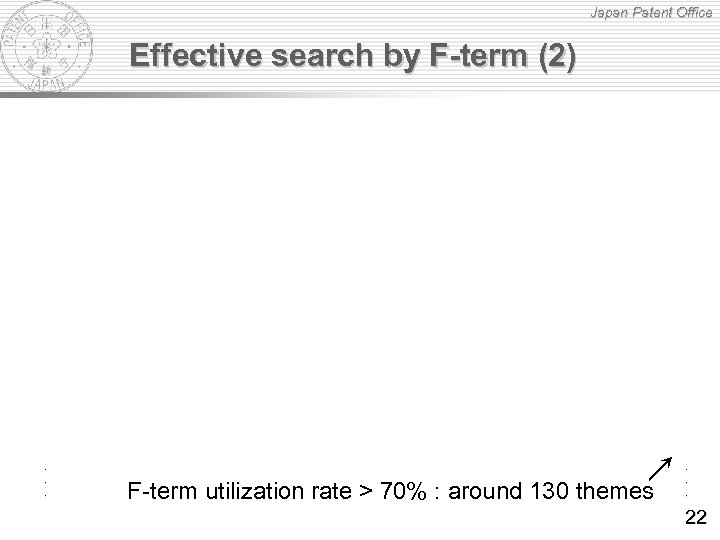Screen dimensions: 720x540
Task: Select the "Japan Patent Office" header text
Action: [x=650, y=13]
